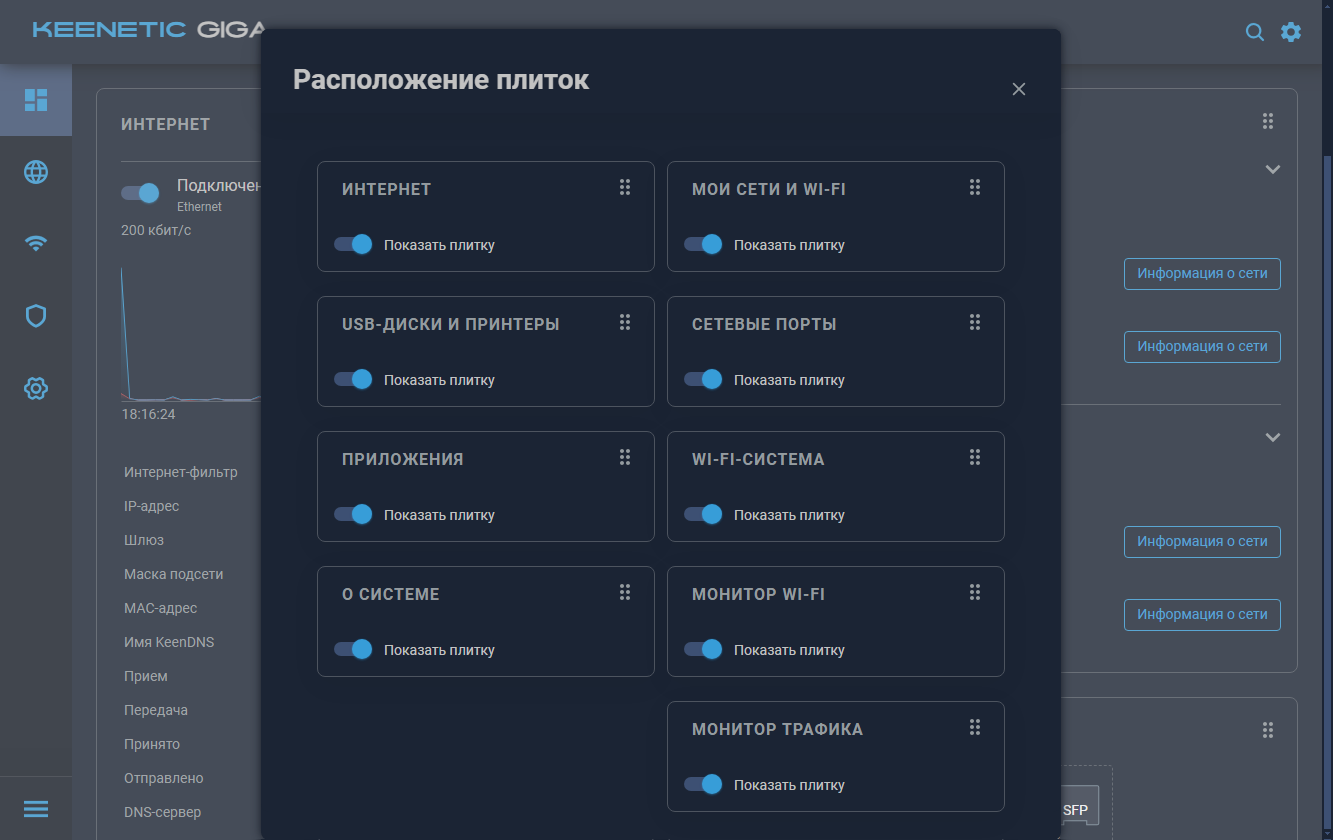Click the topmost Информация о сети button
The image size is (1333, 840).
tap(1202, 274)
